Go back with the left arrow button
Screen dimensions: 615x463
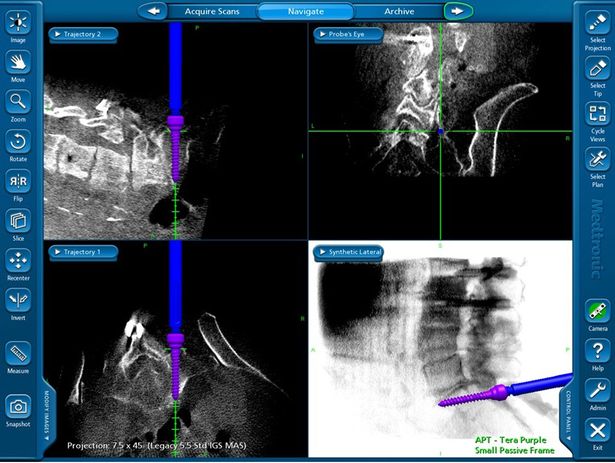tap(153, 11)
